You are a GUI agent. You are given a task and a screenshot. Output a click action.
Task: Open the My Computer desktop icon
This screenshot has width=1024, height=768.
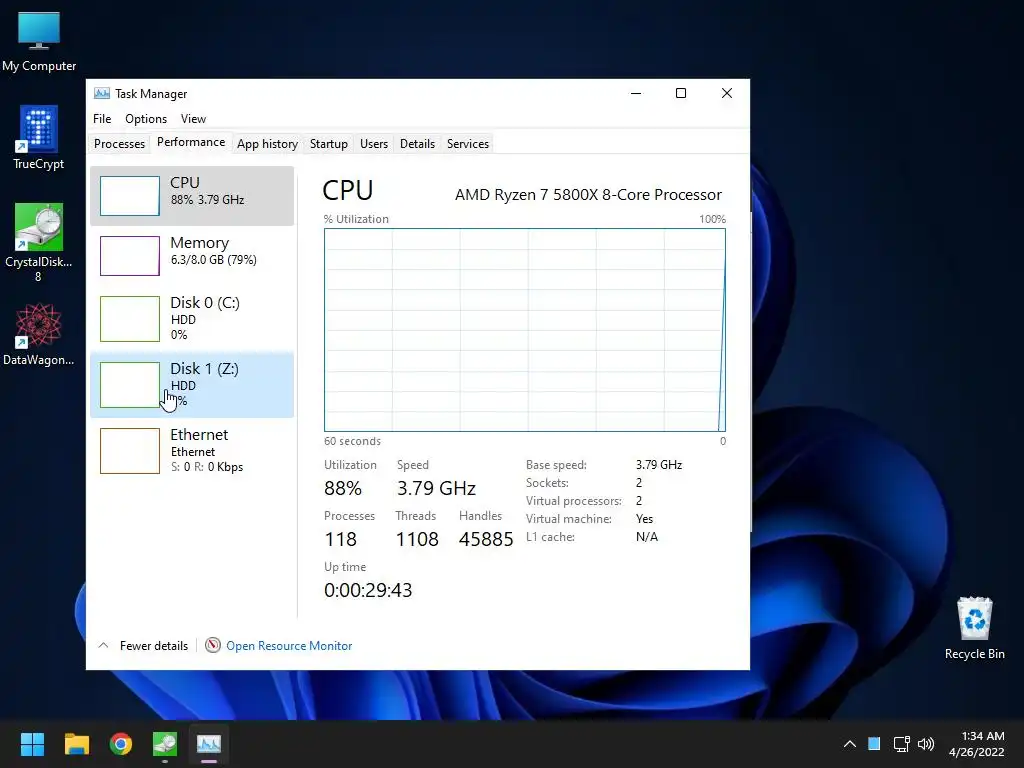tap(39, 42)
